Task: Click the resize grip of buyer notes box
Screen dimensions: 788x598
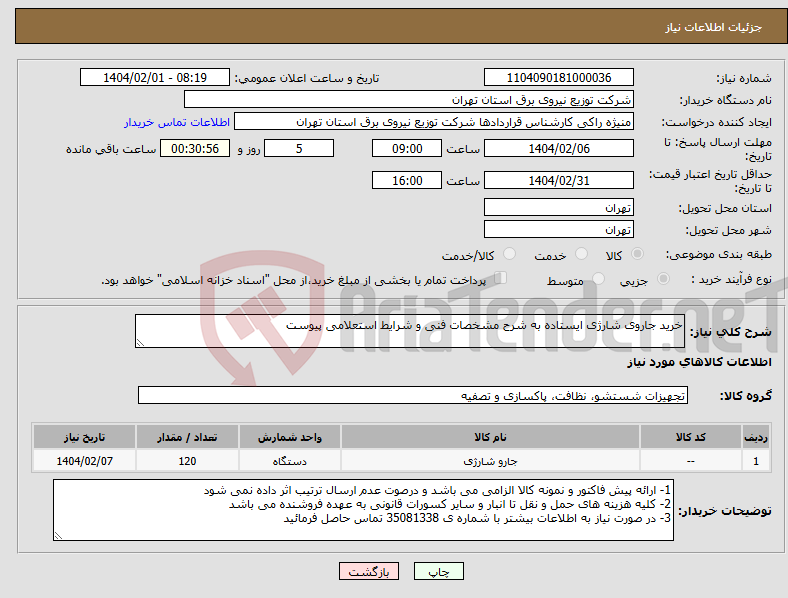Action: (58, 536)
